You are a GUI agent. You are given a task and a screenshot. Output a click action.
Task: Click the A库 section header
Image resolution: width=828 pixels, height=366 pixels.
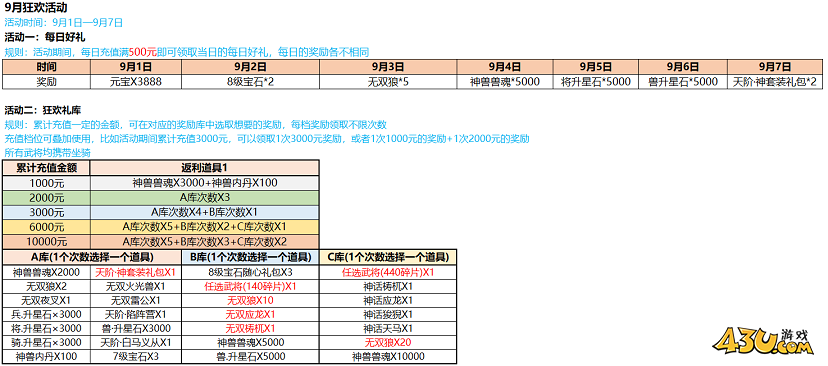point(92,257)
